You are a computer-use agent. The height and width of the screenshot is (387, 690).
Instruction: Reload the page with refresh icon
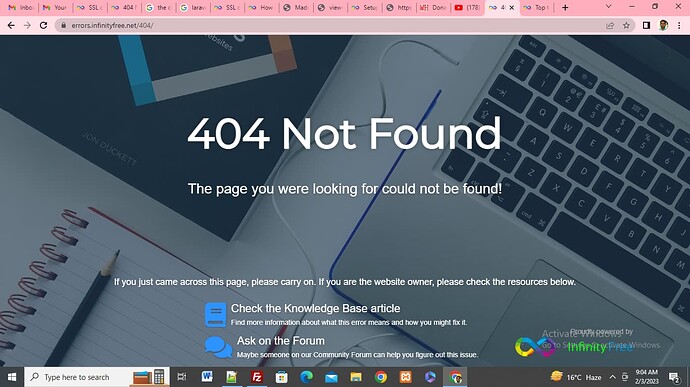(43, 26)
